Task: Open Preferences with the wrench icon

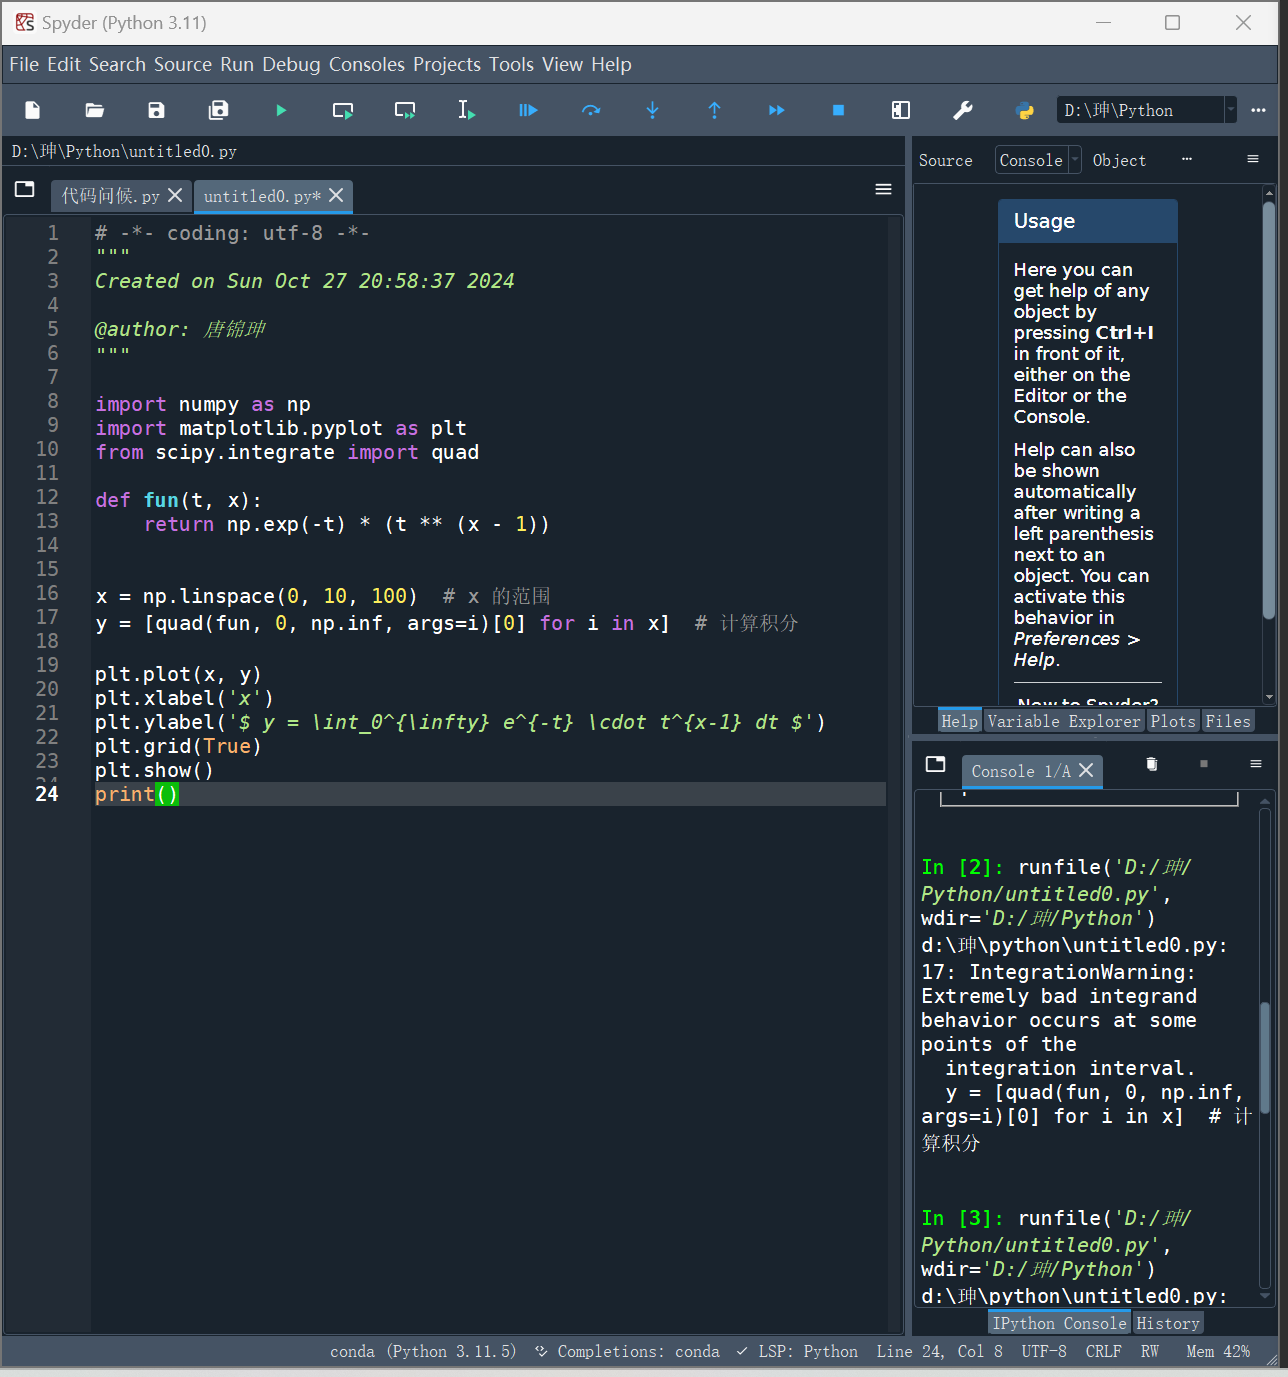Action: coord(963,110)
